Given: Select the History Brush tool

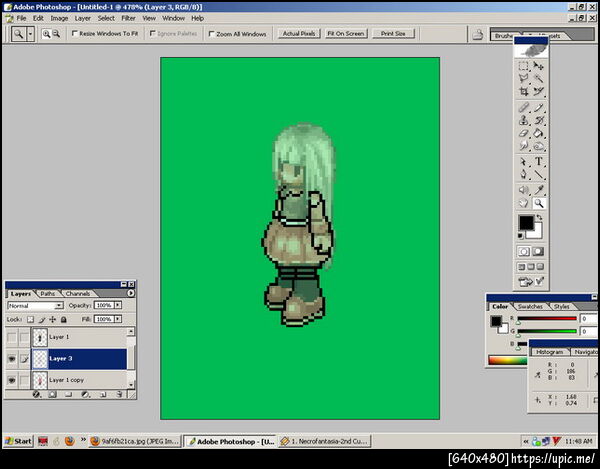Looking at the screenshot, I should coord(538,121).
